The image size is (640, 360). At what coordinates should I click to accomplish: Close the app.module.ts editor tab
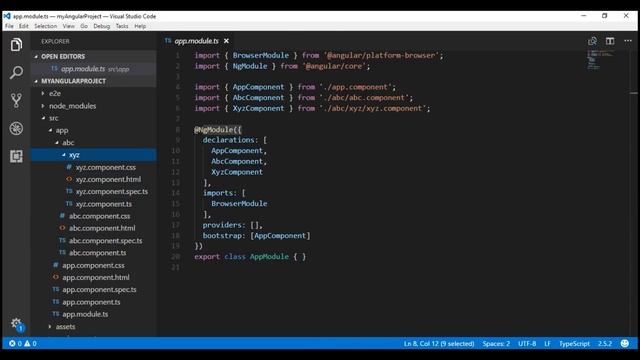226,41
